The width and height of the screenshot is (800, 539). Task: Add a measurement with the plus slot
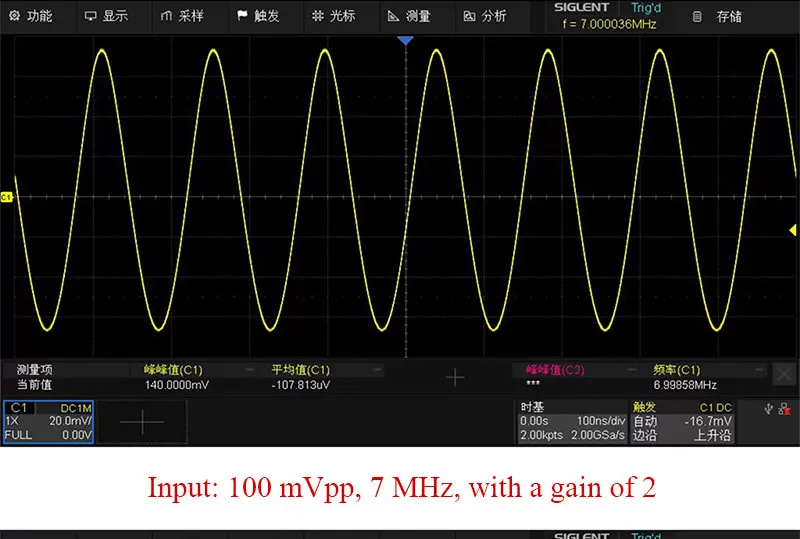[x=455, y=378]
